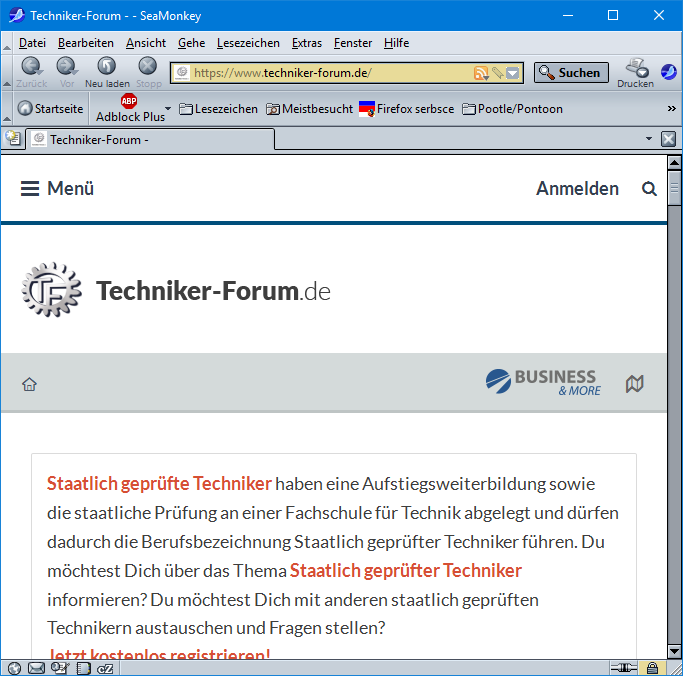This screenshot has width=683, height=676.
Task: Open the Fenster menu
Action: tap(353, 43)
